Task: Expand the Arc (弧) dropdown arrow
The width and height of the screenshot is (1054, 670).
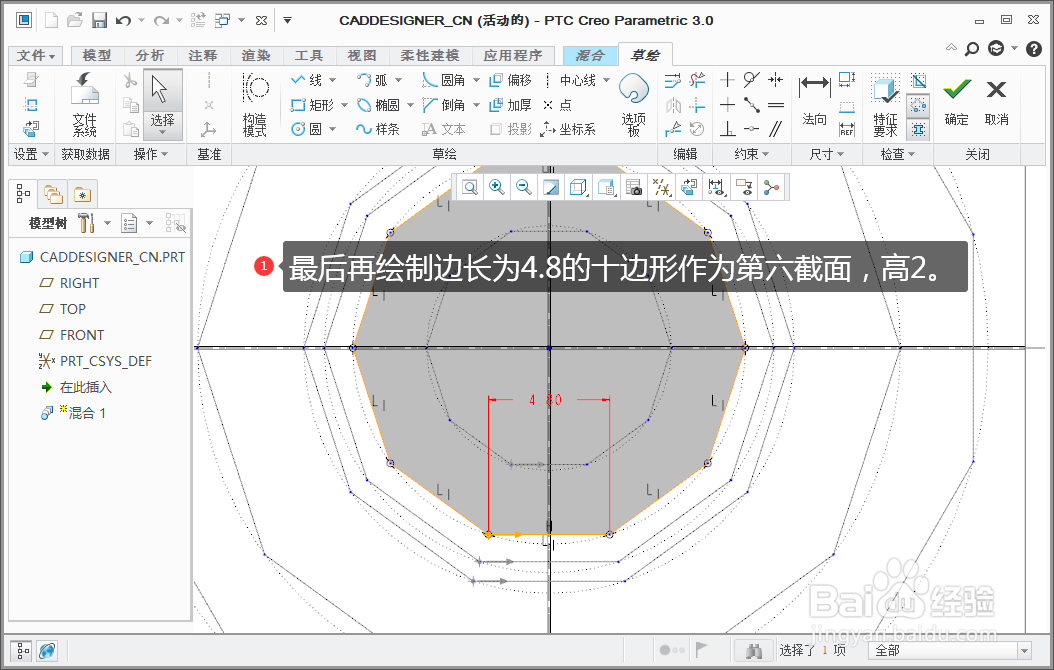Action: pos(398,80)
